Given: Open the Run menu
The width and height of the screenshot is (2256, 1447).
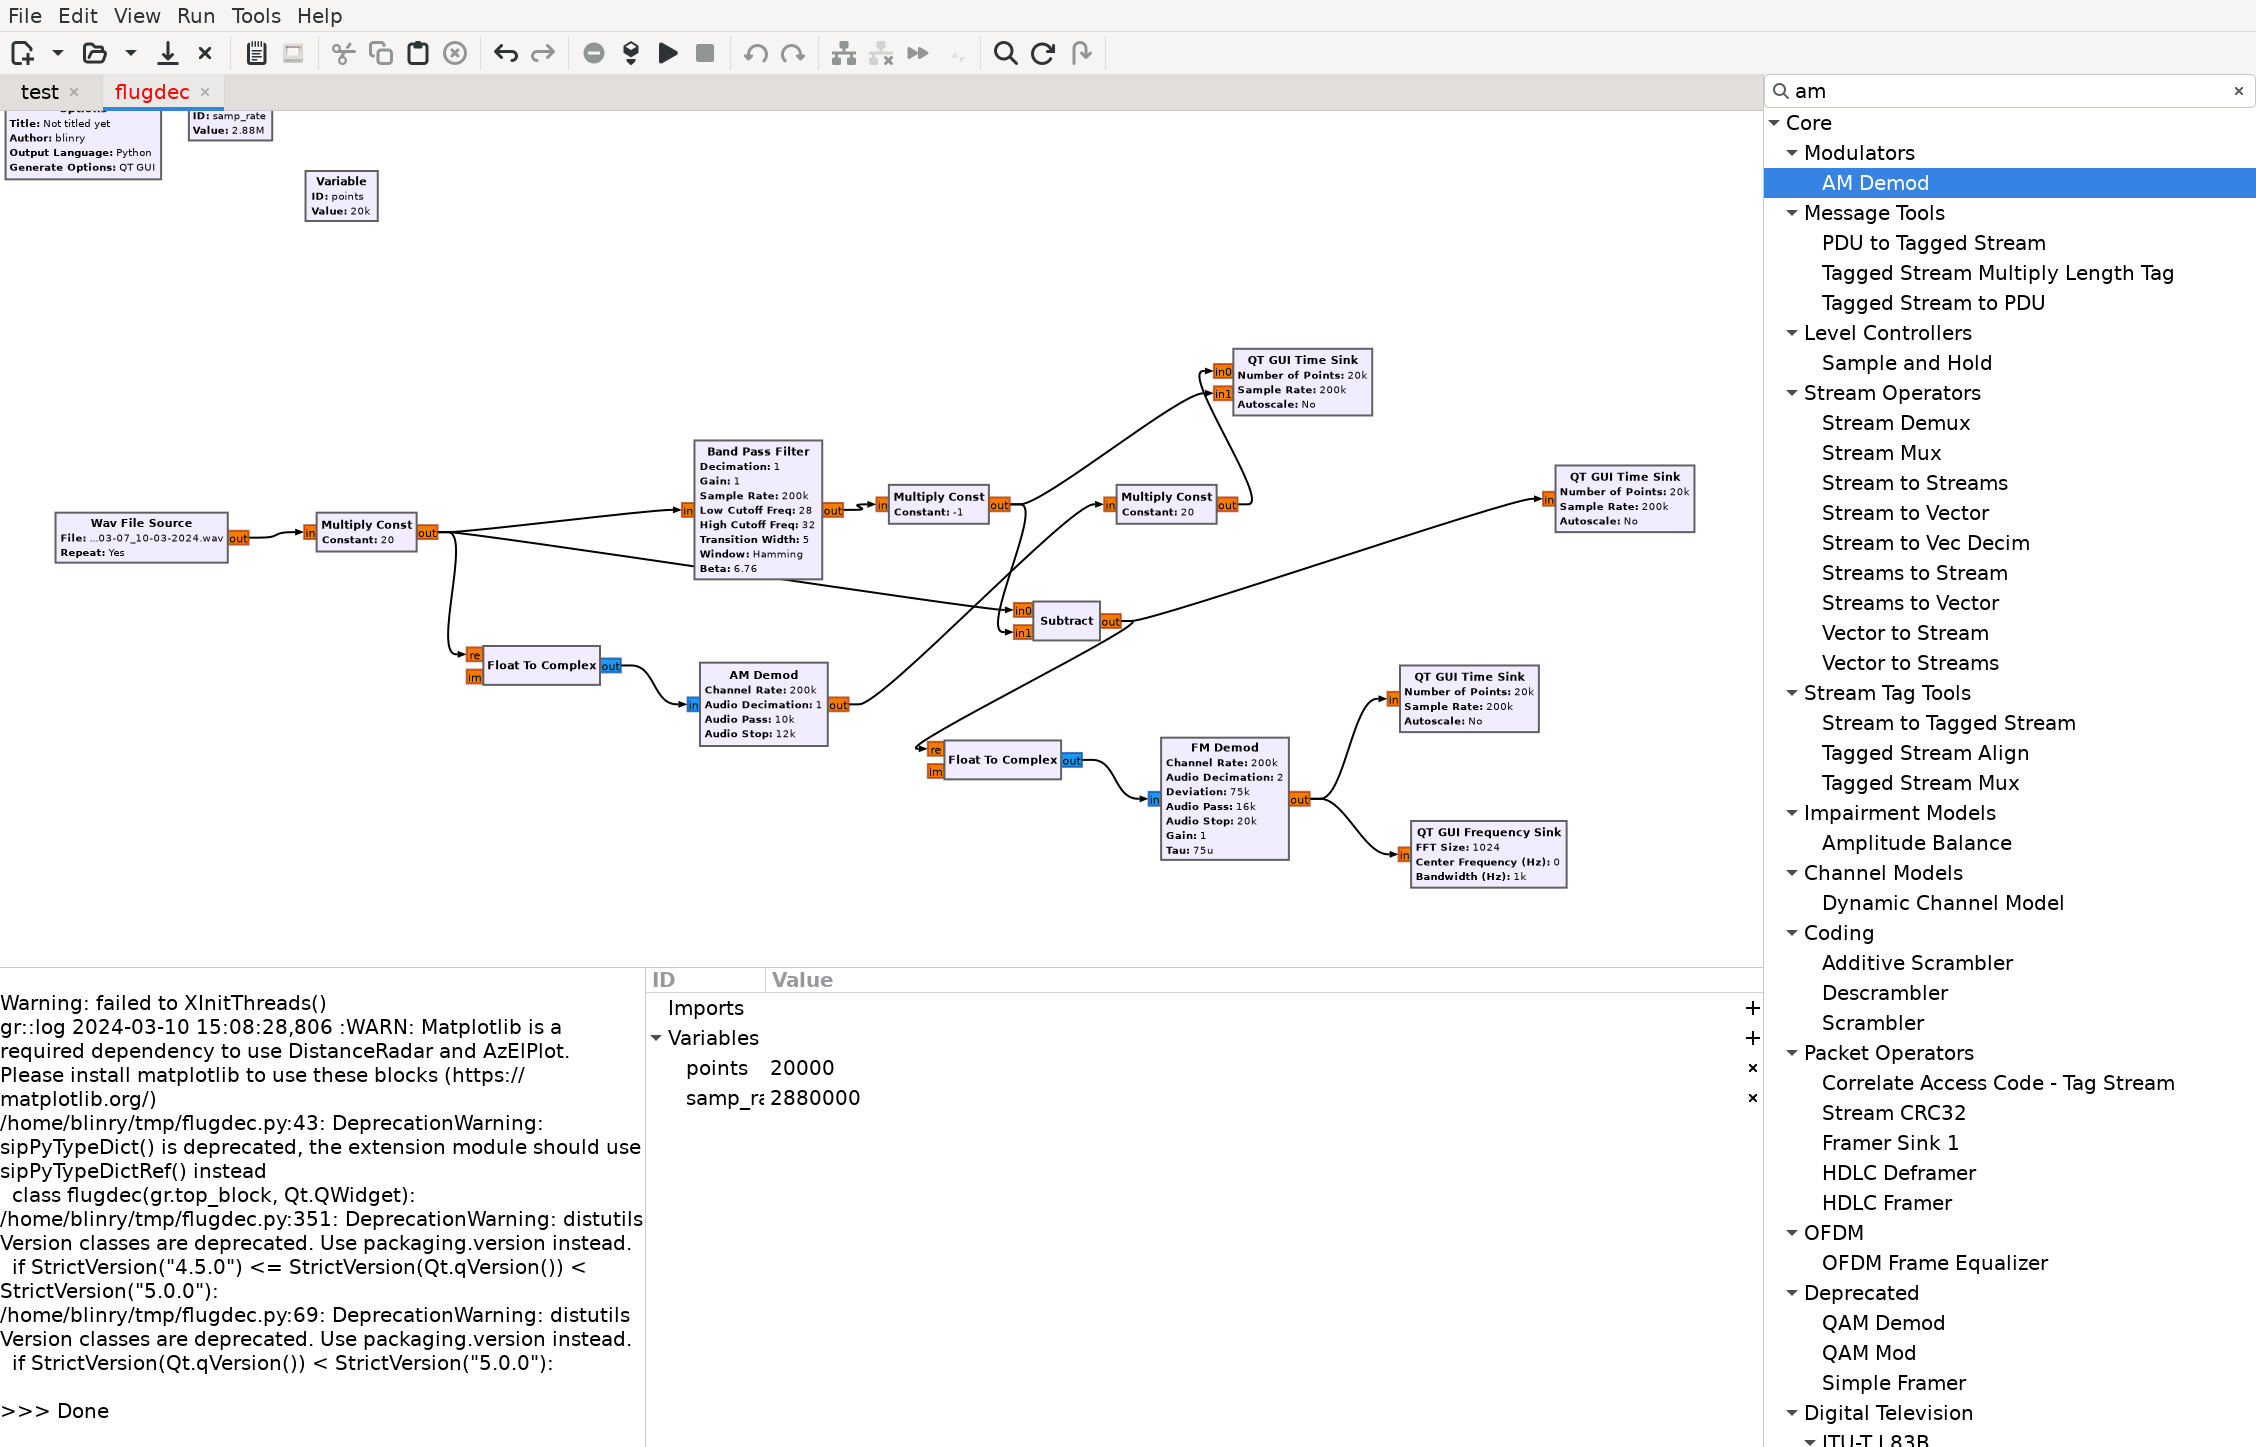Looking at the screenshot, I should [194, 15].
